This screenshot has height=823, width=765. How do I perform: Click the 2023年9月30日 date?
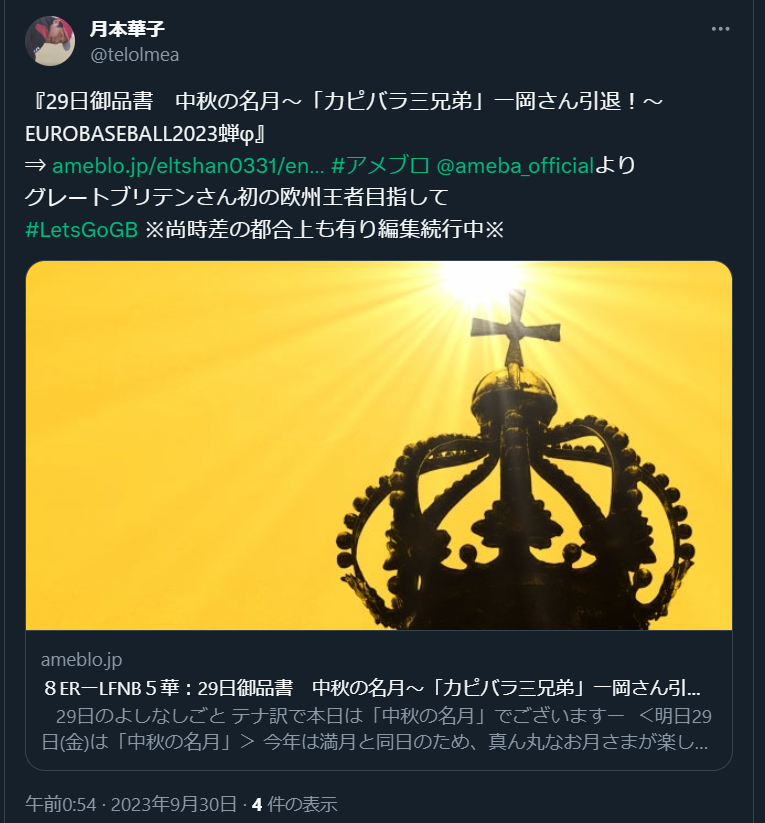coord(173,804)
